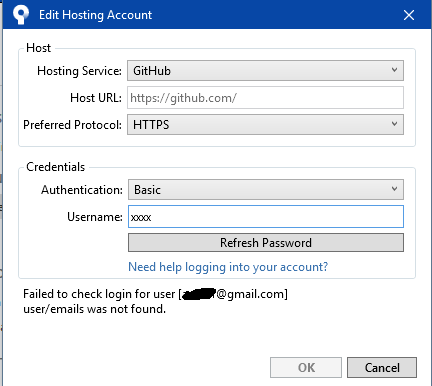
Task: Click the arrow on the Hosting Service combo box
Action: 394,70
